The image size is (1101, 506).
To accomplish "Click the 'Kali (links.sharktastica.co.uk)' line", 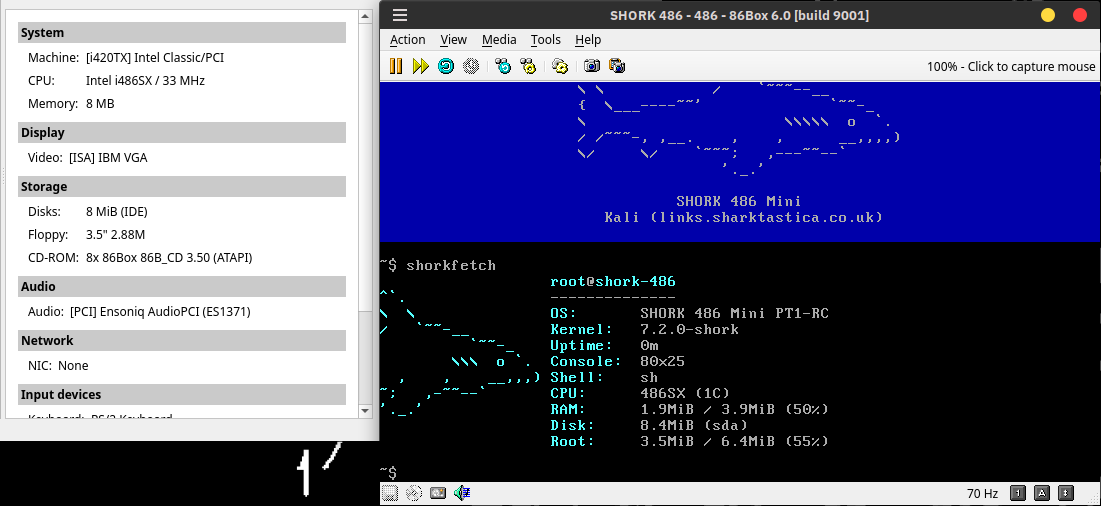I will tap(743, 218).
